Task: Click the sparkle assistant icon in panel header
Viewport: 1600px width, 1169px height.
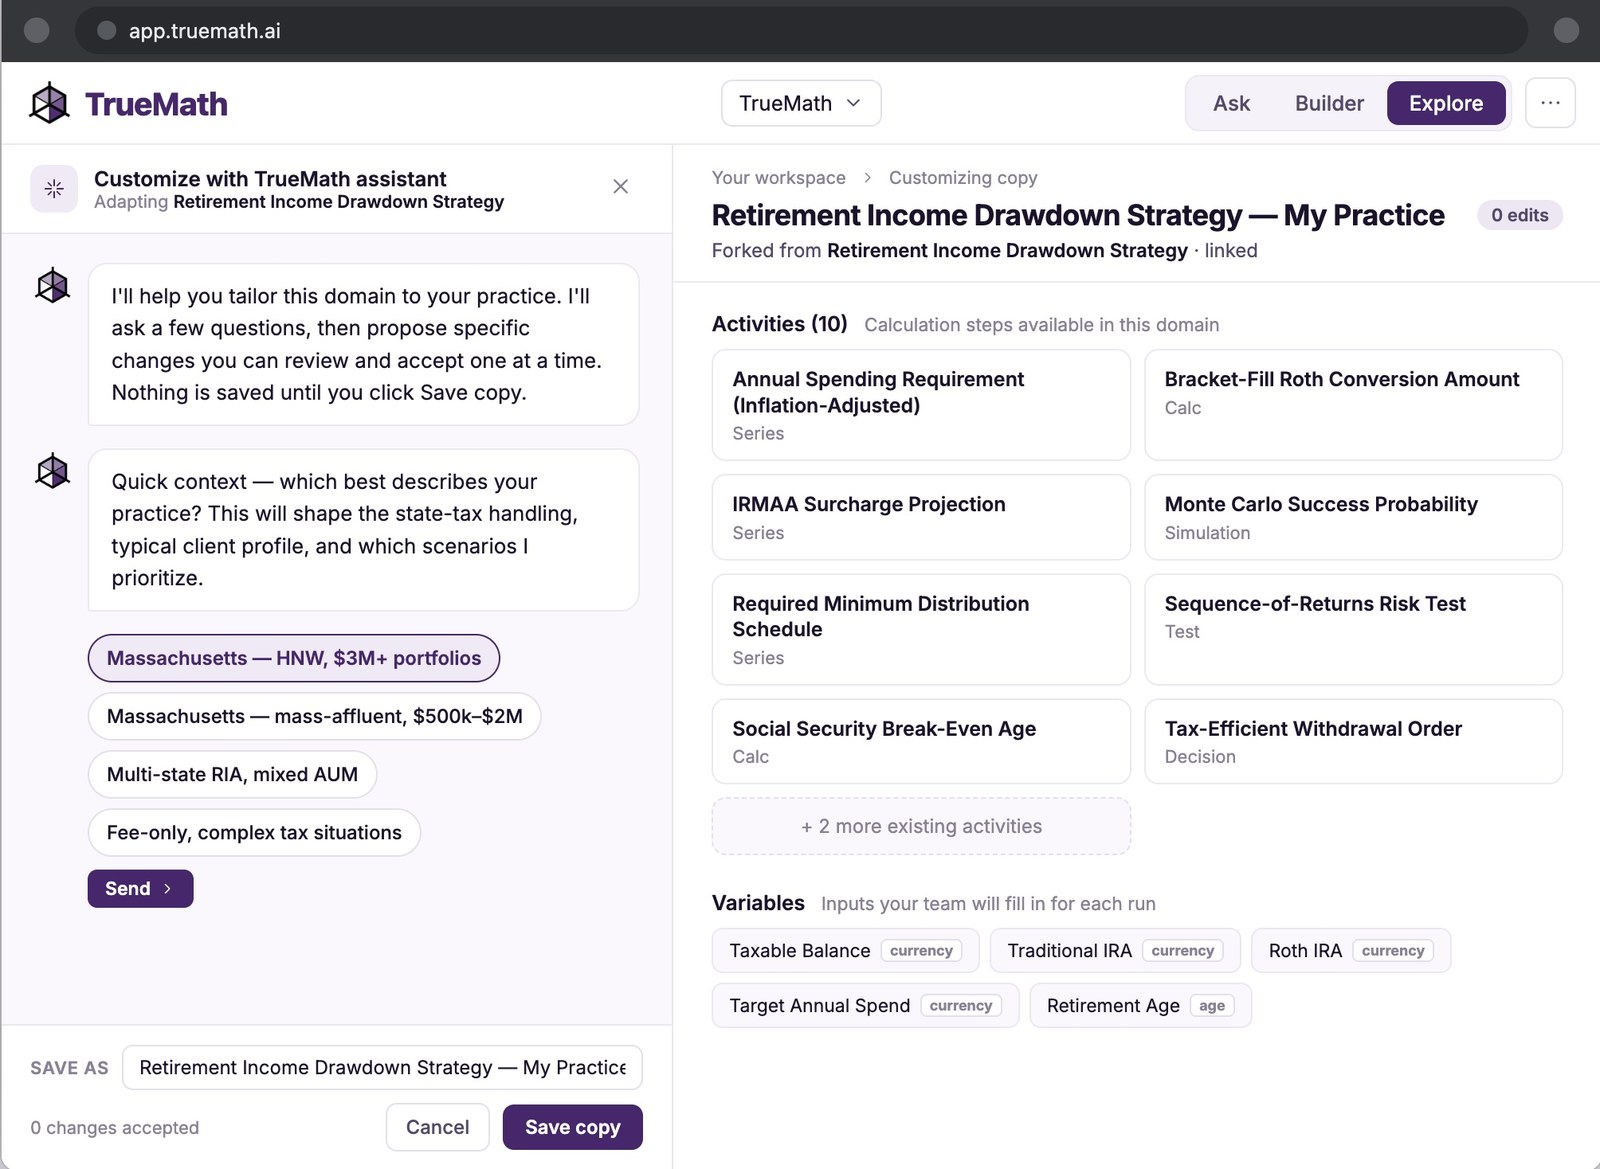Action: pyautogui.click(x=54, y=188)
